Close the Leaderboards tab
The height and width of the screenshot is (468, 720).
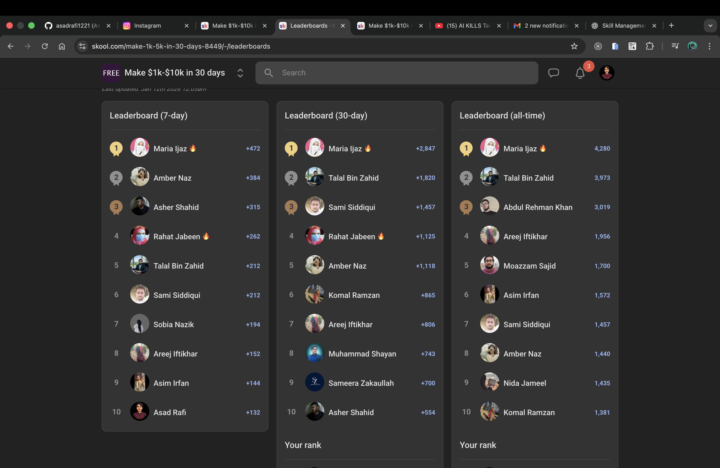click(x=343, y=26)
